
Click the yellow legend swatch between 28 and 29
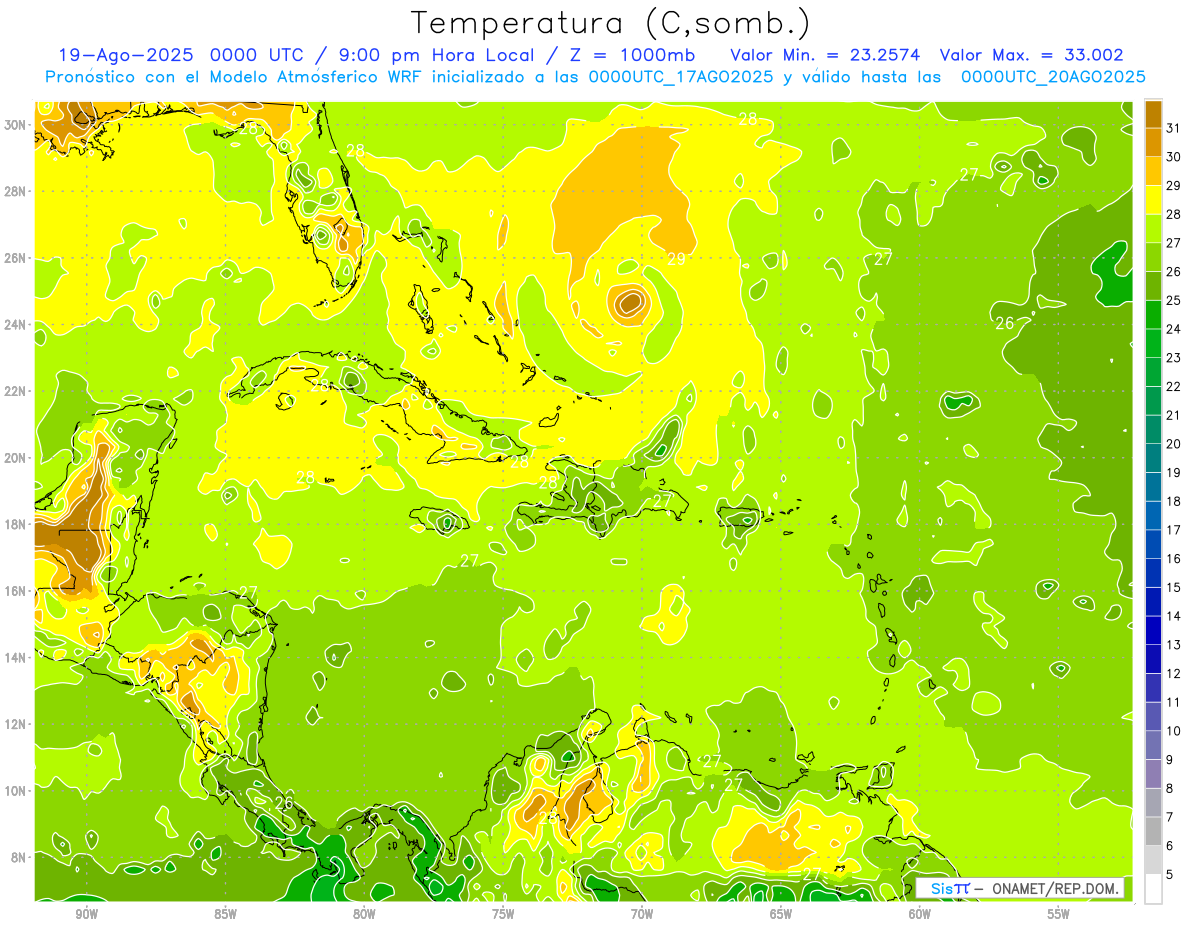[x=1153, y=200]
